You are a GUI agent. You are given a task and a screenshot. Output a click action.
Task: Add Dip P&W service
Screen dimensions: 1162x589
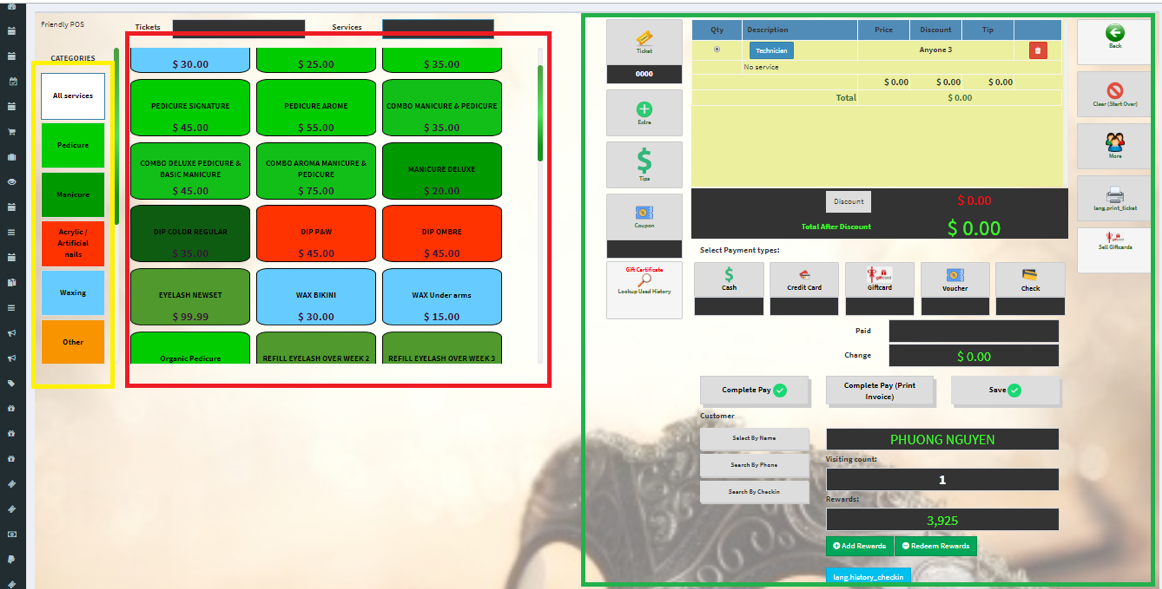coord(316,233)
